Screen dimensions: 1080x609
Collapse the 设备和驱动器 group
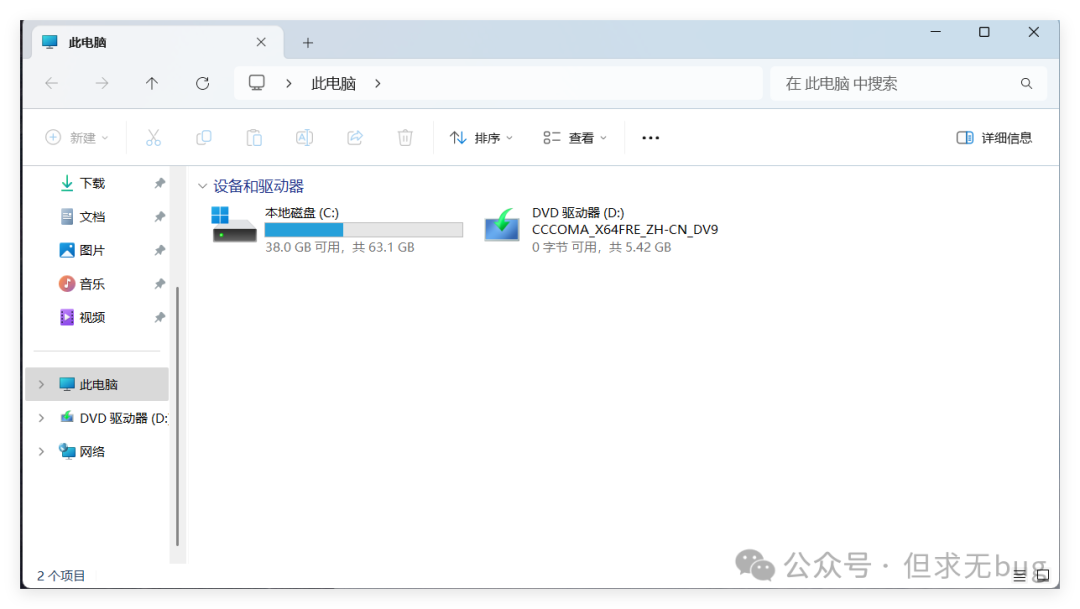(x=203, y=186)
